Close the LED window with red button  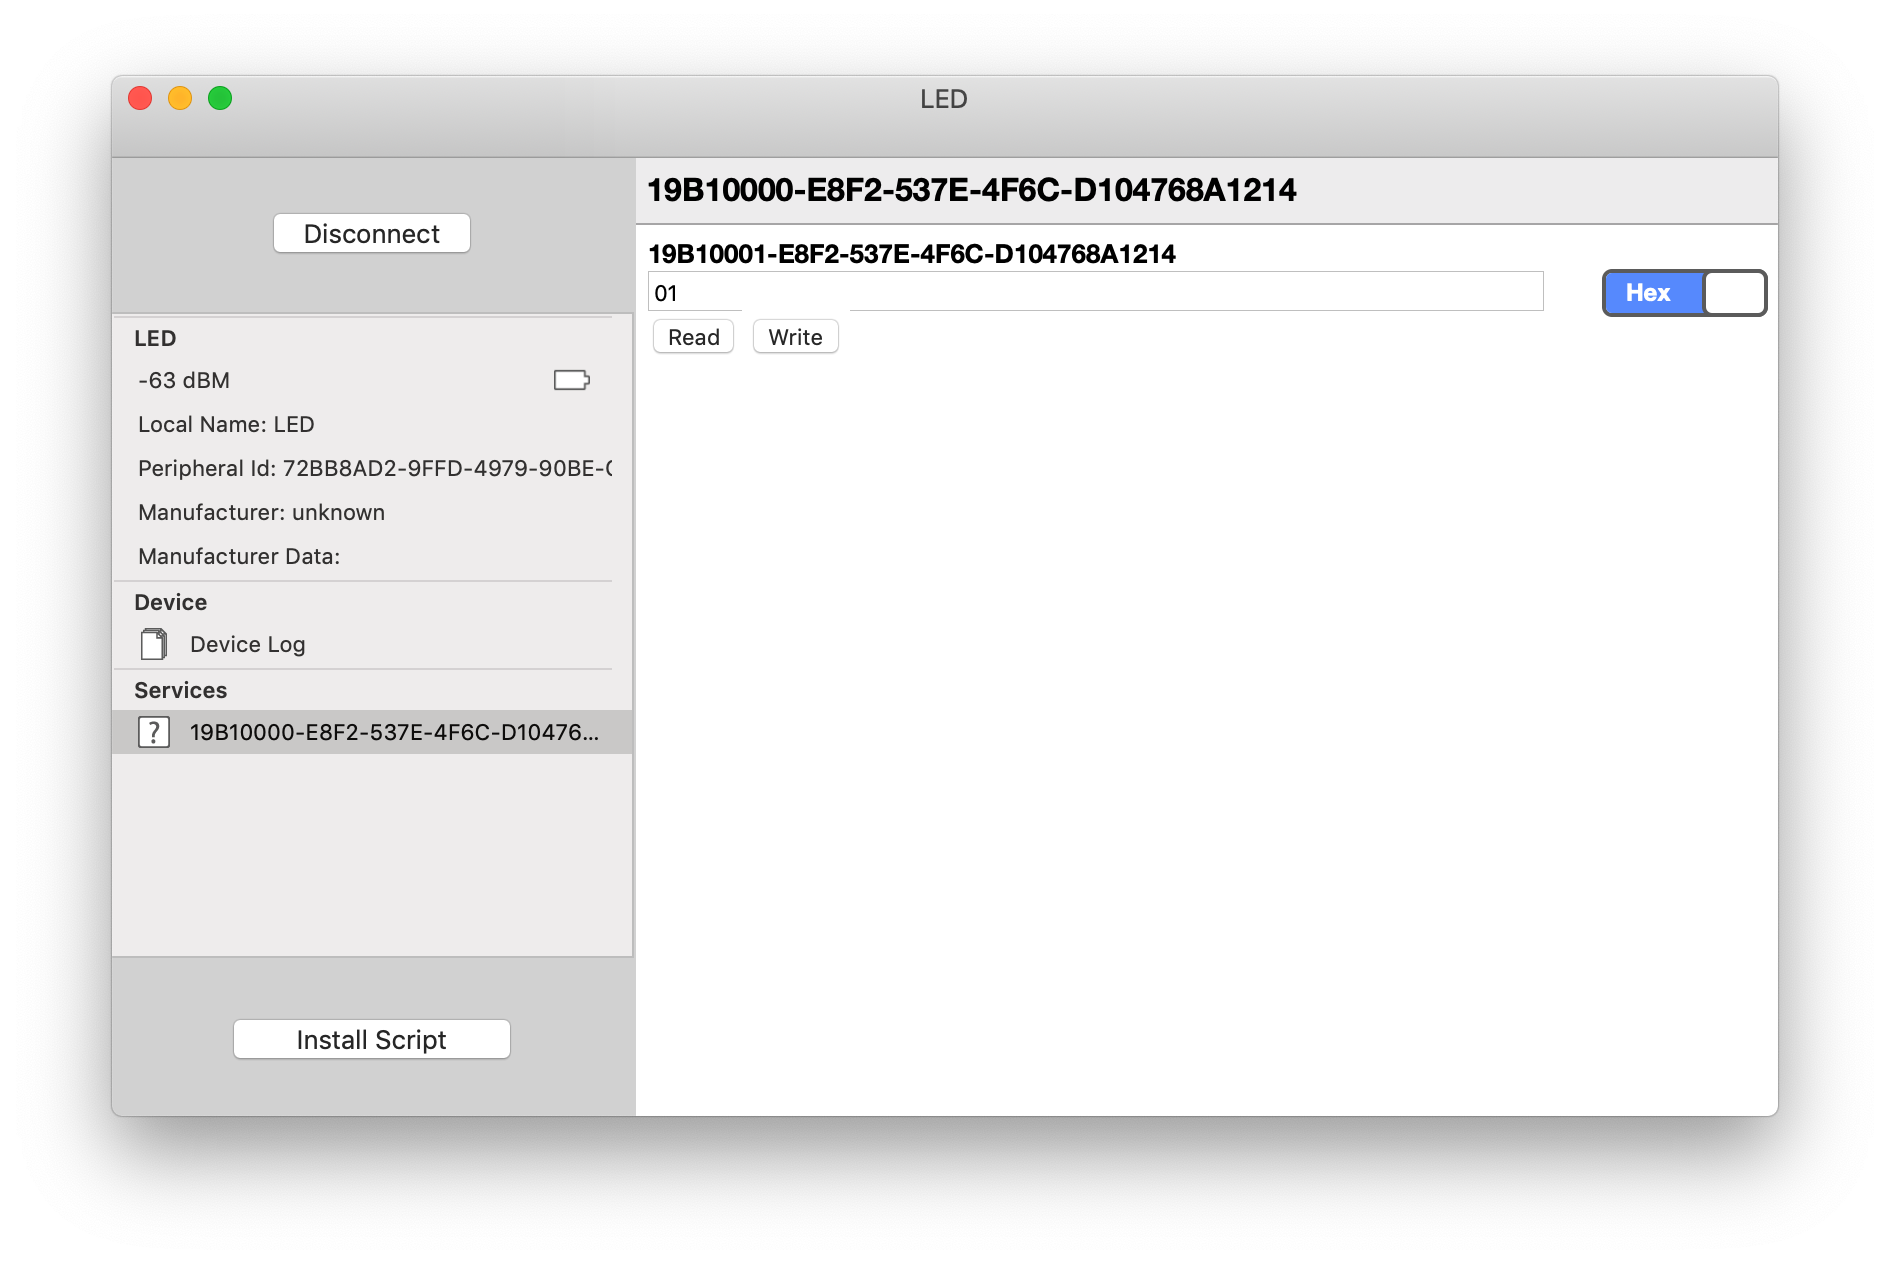(140, 98)
